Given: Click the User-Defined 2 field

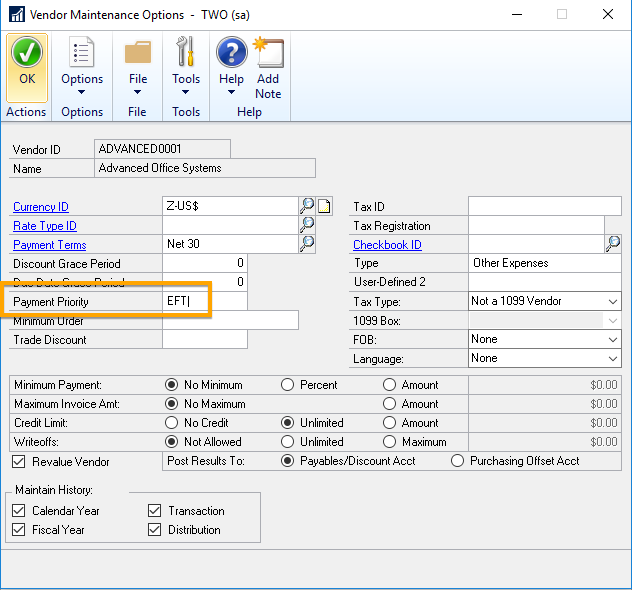Looking at the screenshot, I should tap(545, 282).
